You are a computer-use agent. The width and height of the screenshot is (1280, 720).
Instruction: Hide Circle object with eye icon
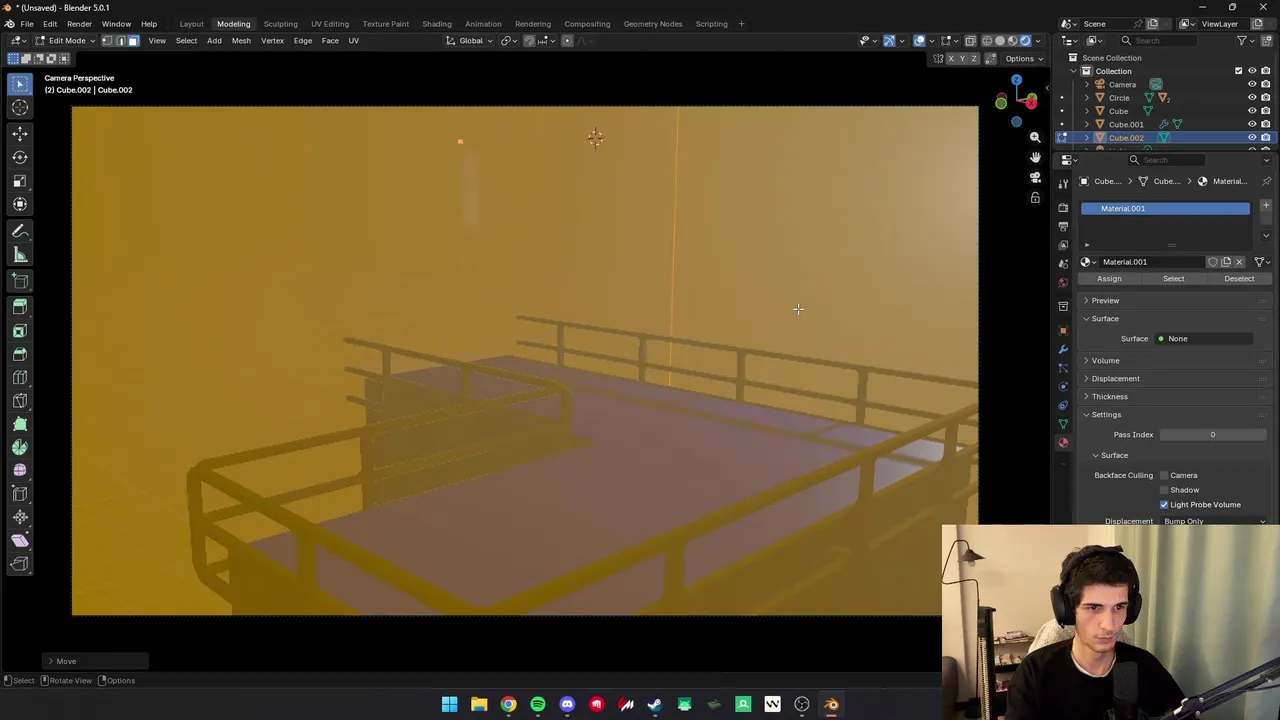click(x=1252, y=98)
